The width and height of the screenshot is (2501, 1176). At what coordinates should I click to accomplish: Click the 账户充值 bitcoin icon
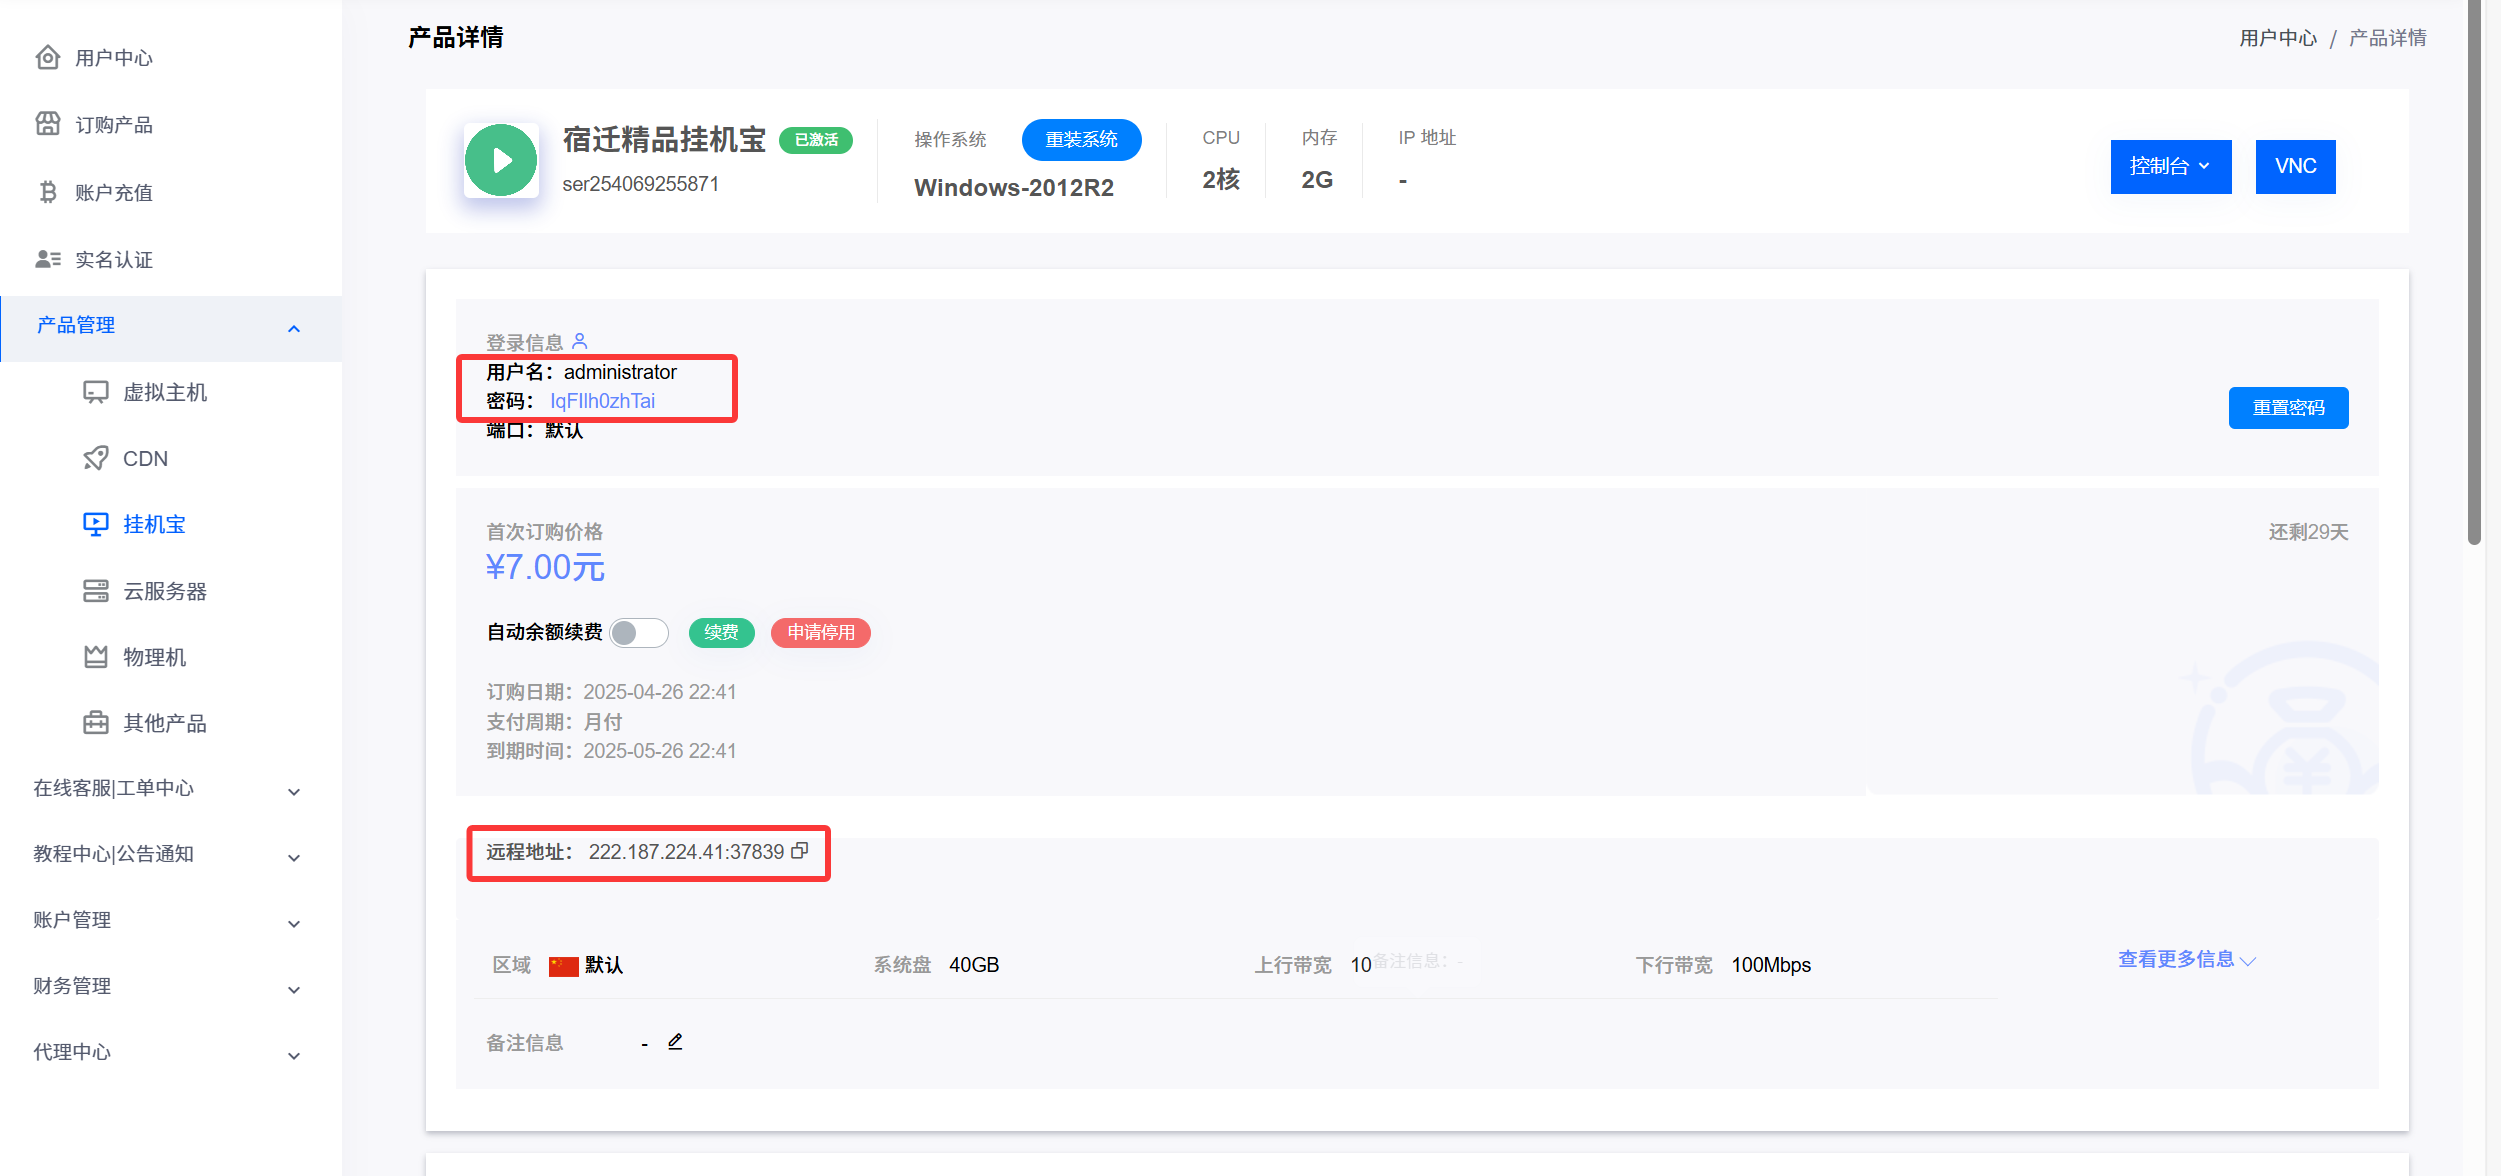tap(47, 192)
